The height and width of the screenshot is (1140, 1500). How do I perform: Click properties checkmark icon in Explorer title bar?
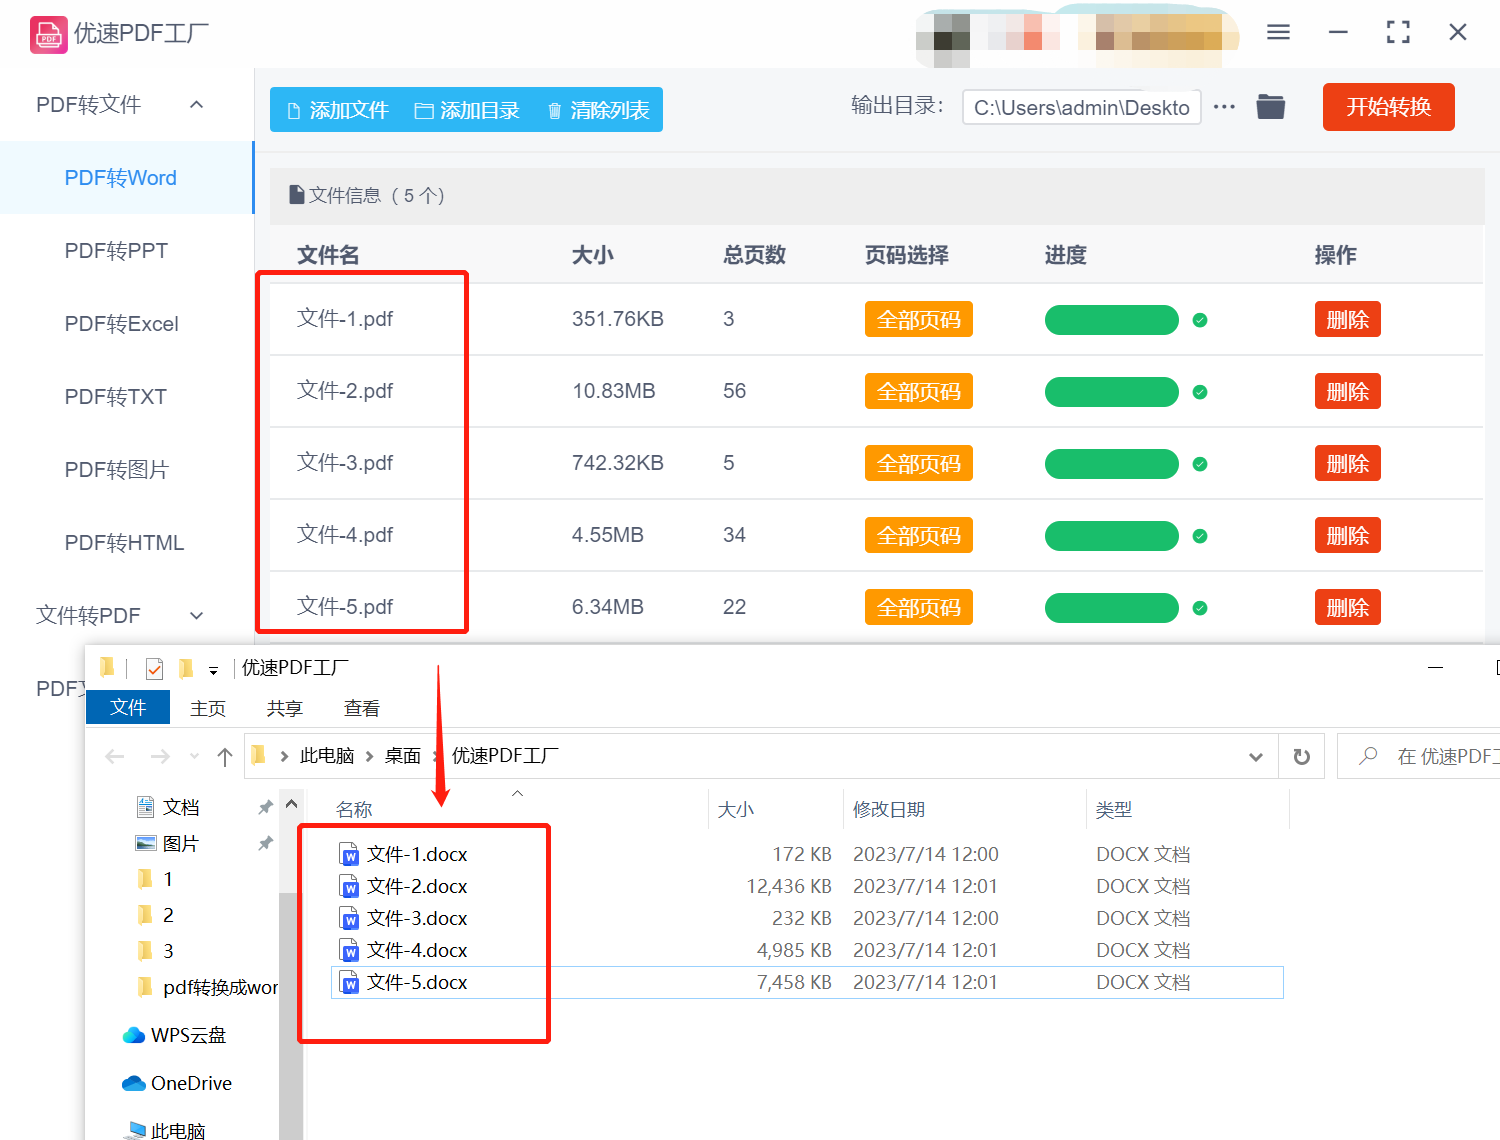(x=154, y=668)
